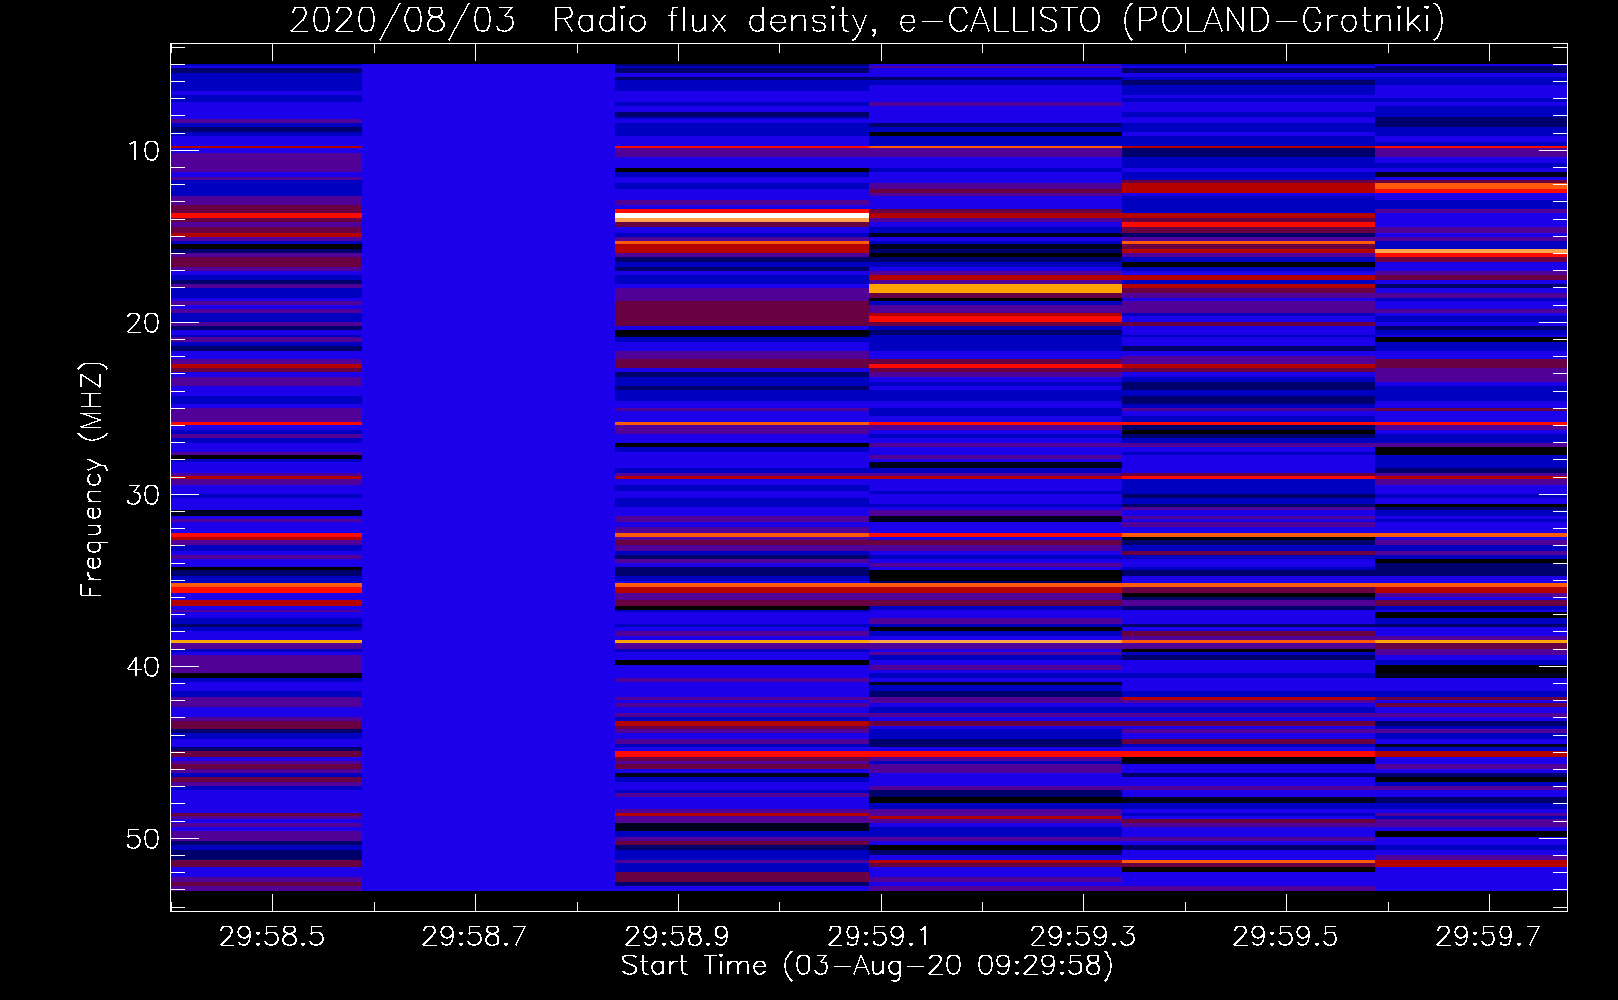Click the time tick label '29:59.7'

(1488, 937)
